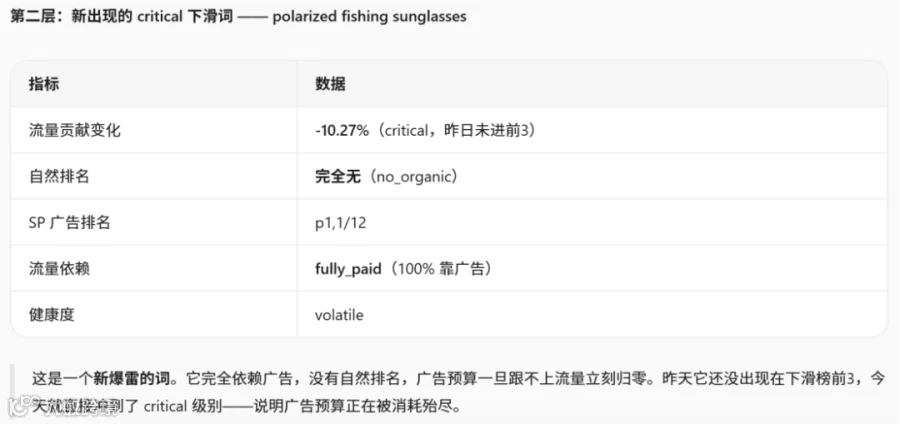Select the SP 广告排名 row label

69,223
